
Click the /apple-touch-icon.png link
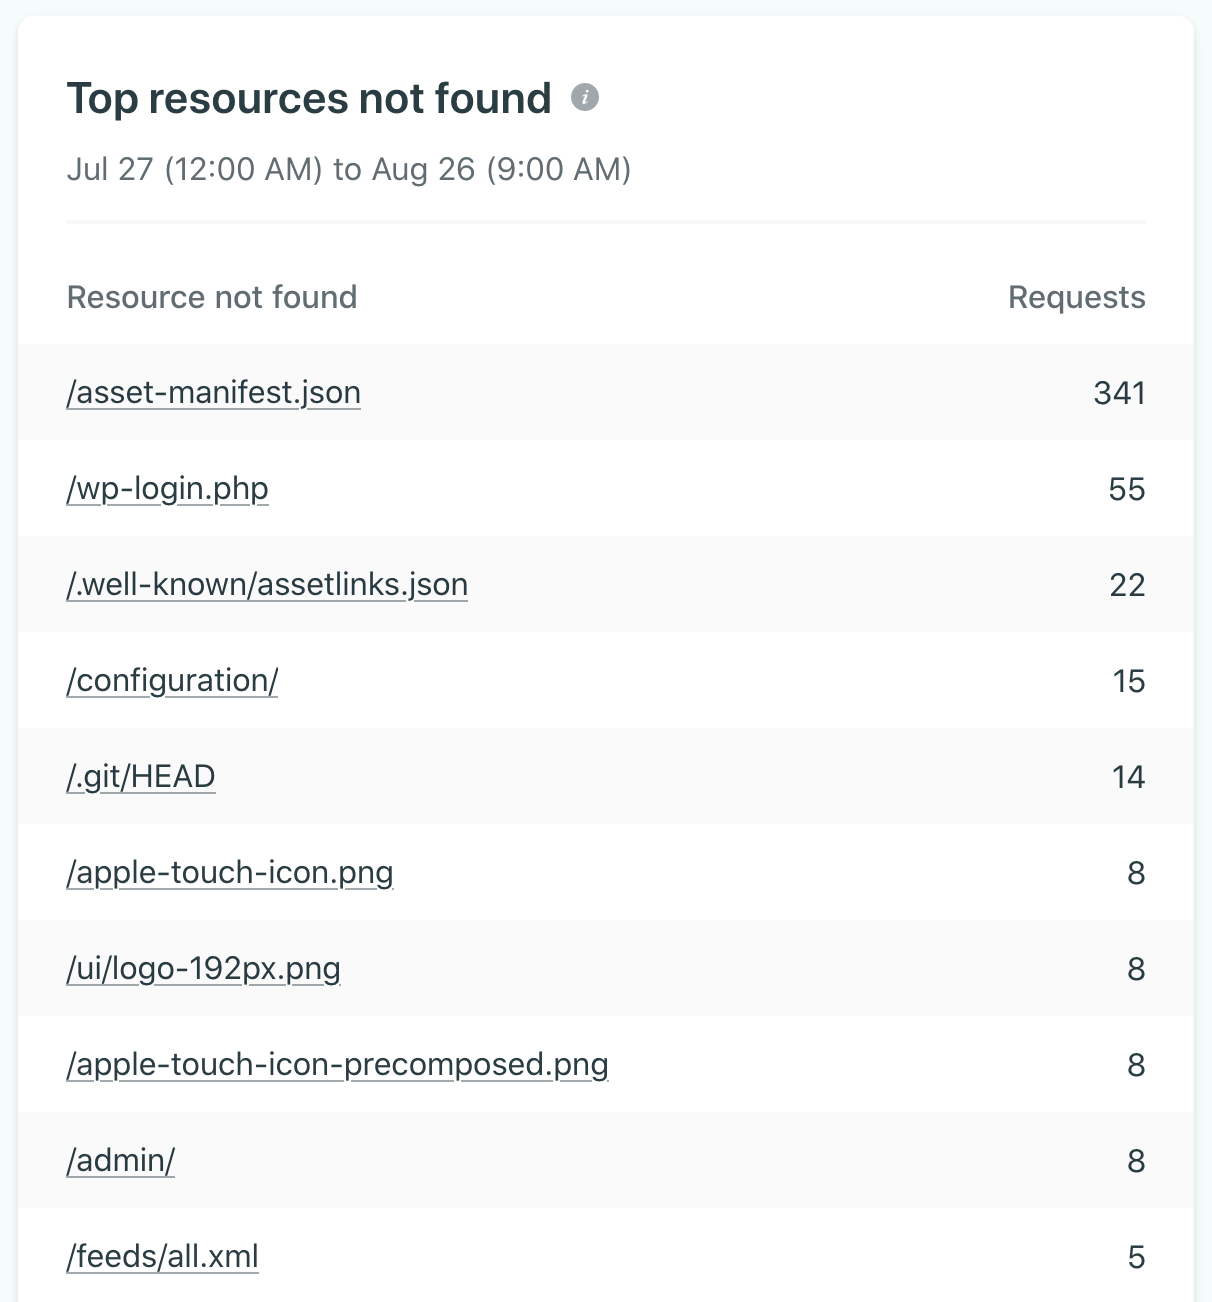(230, 873)
